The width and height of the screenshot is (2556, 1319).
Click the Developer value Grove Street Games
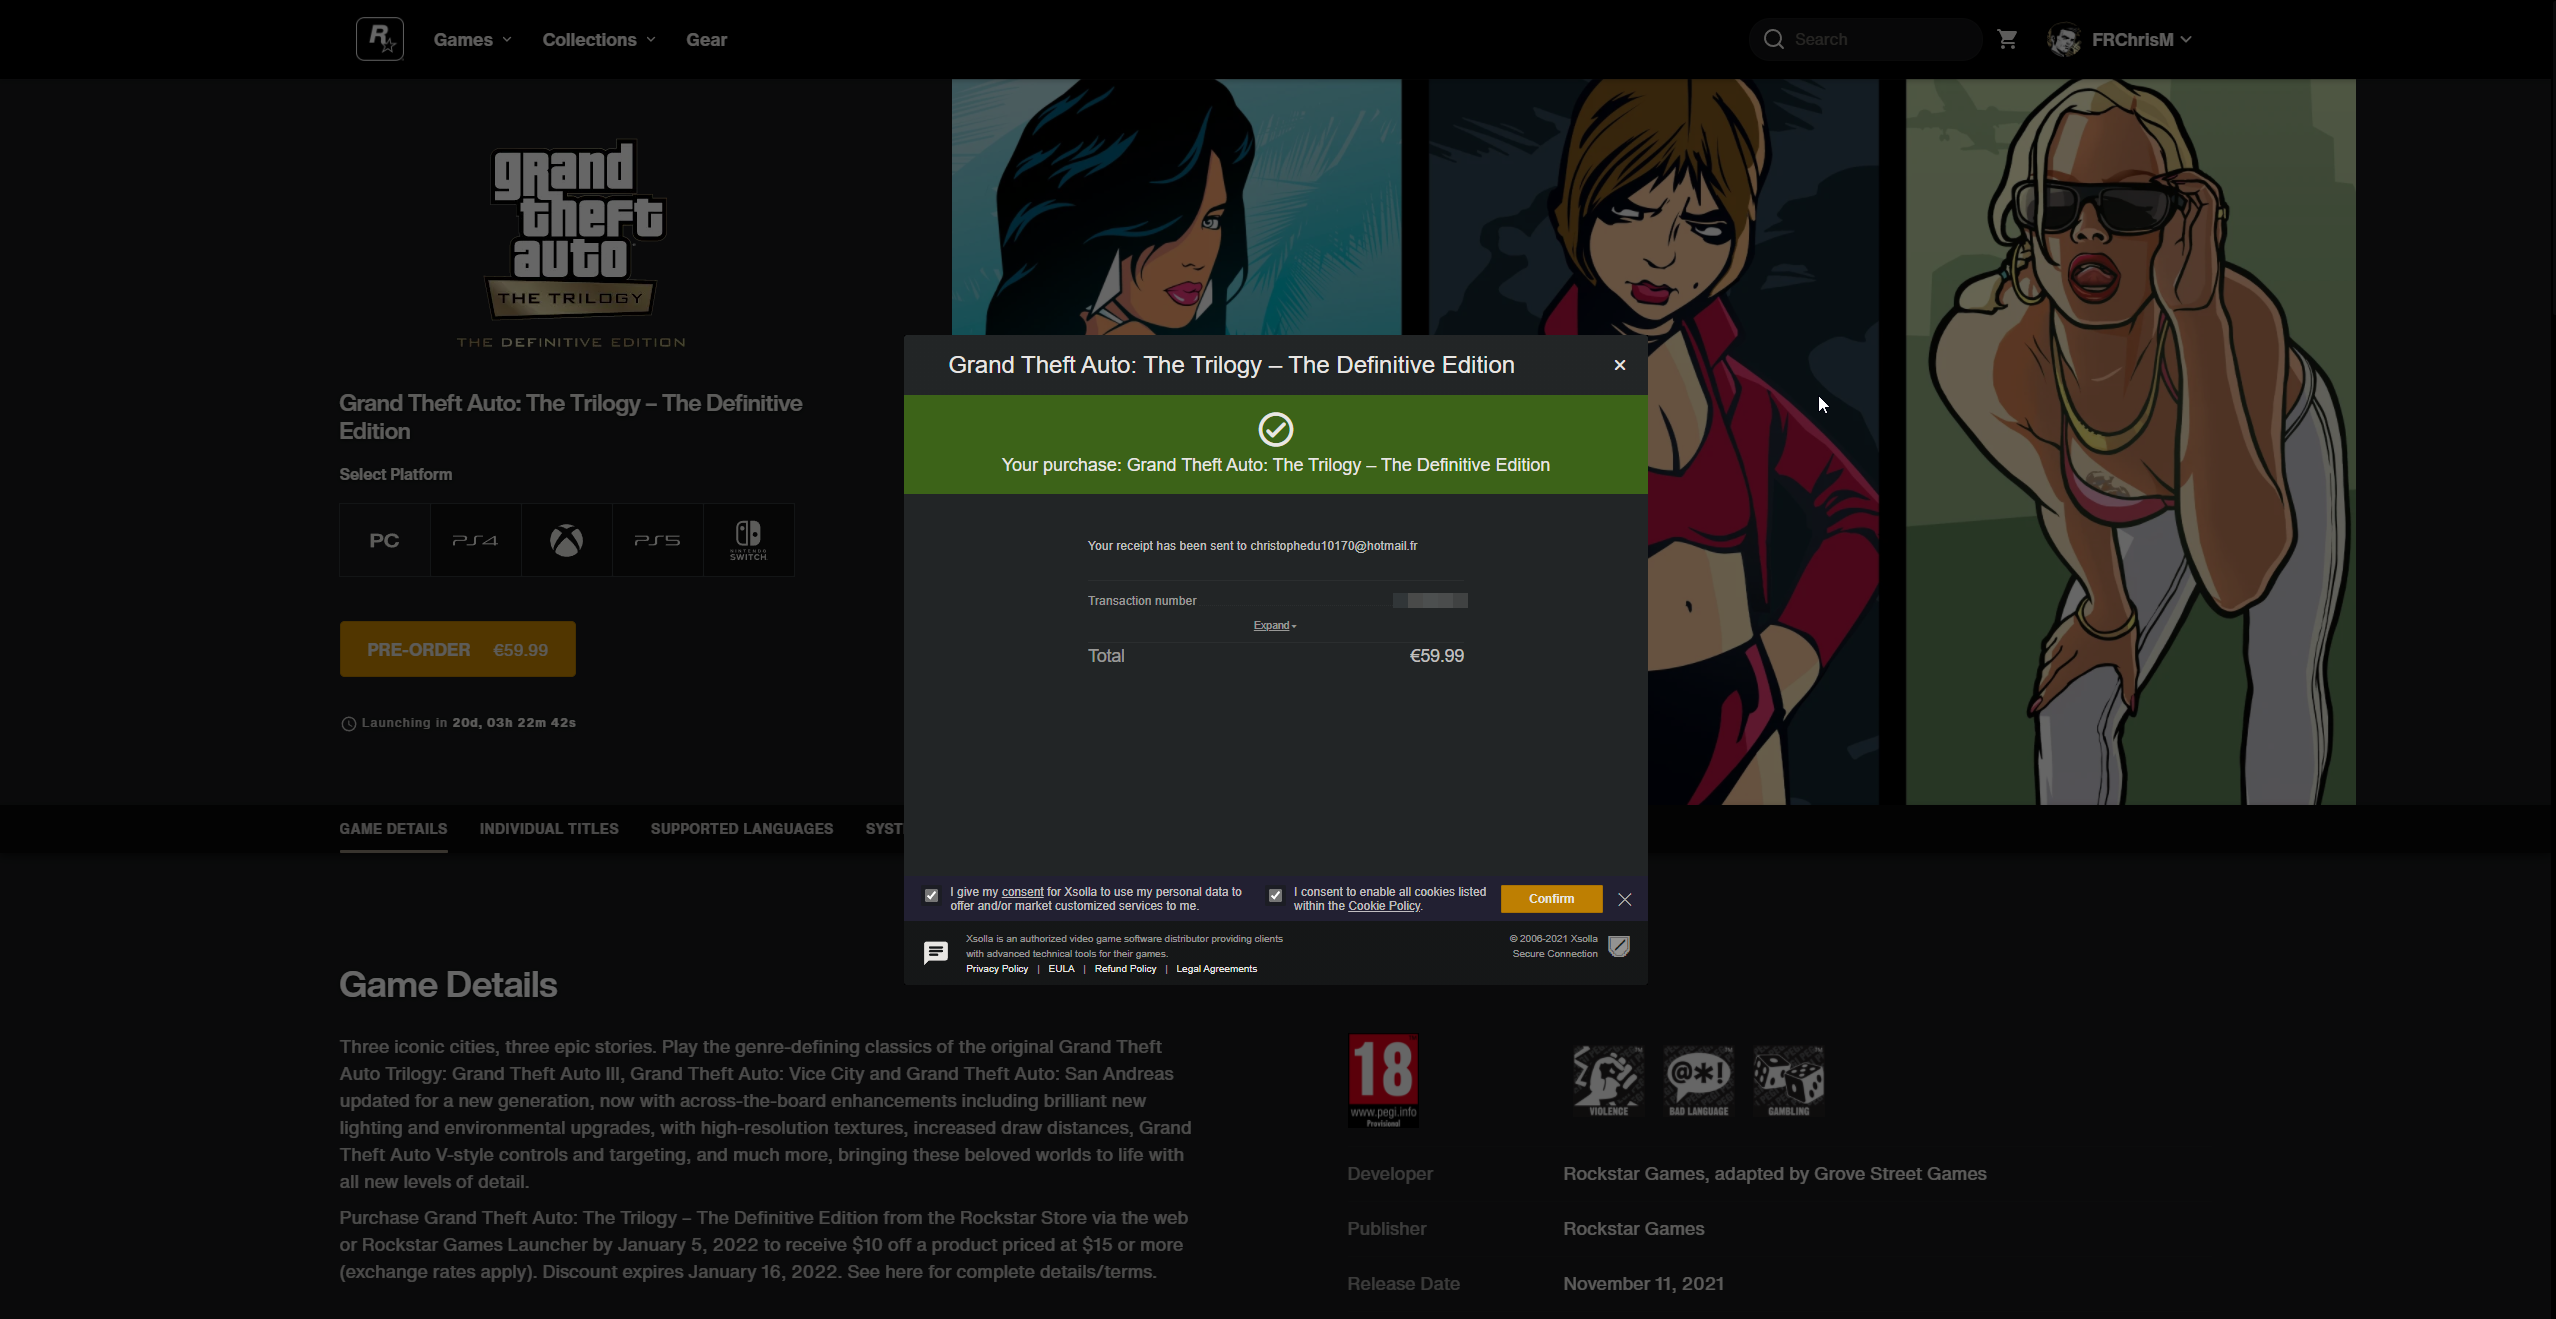(x=1775, y=1174)
